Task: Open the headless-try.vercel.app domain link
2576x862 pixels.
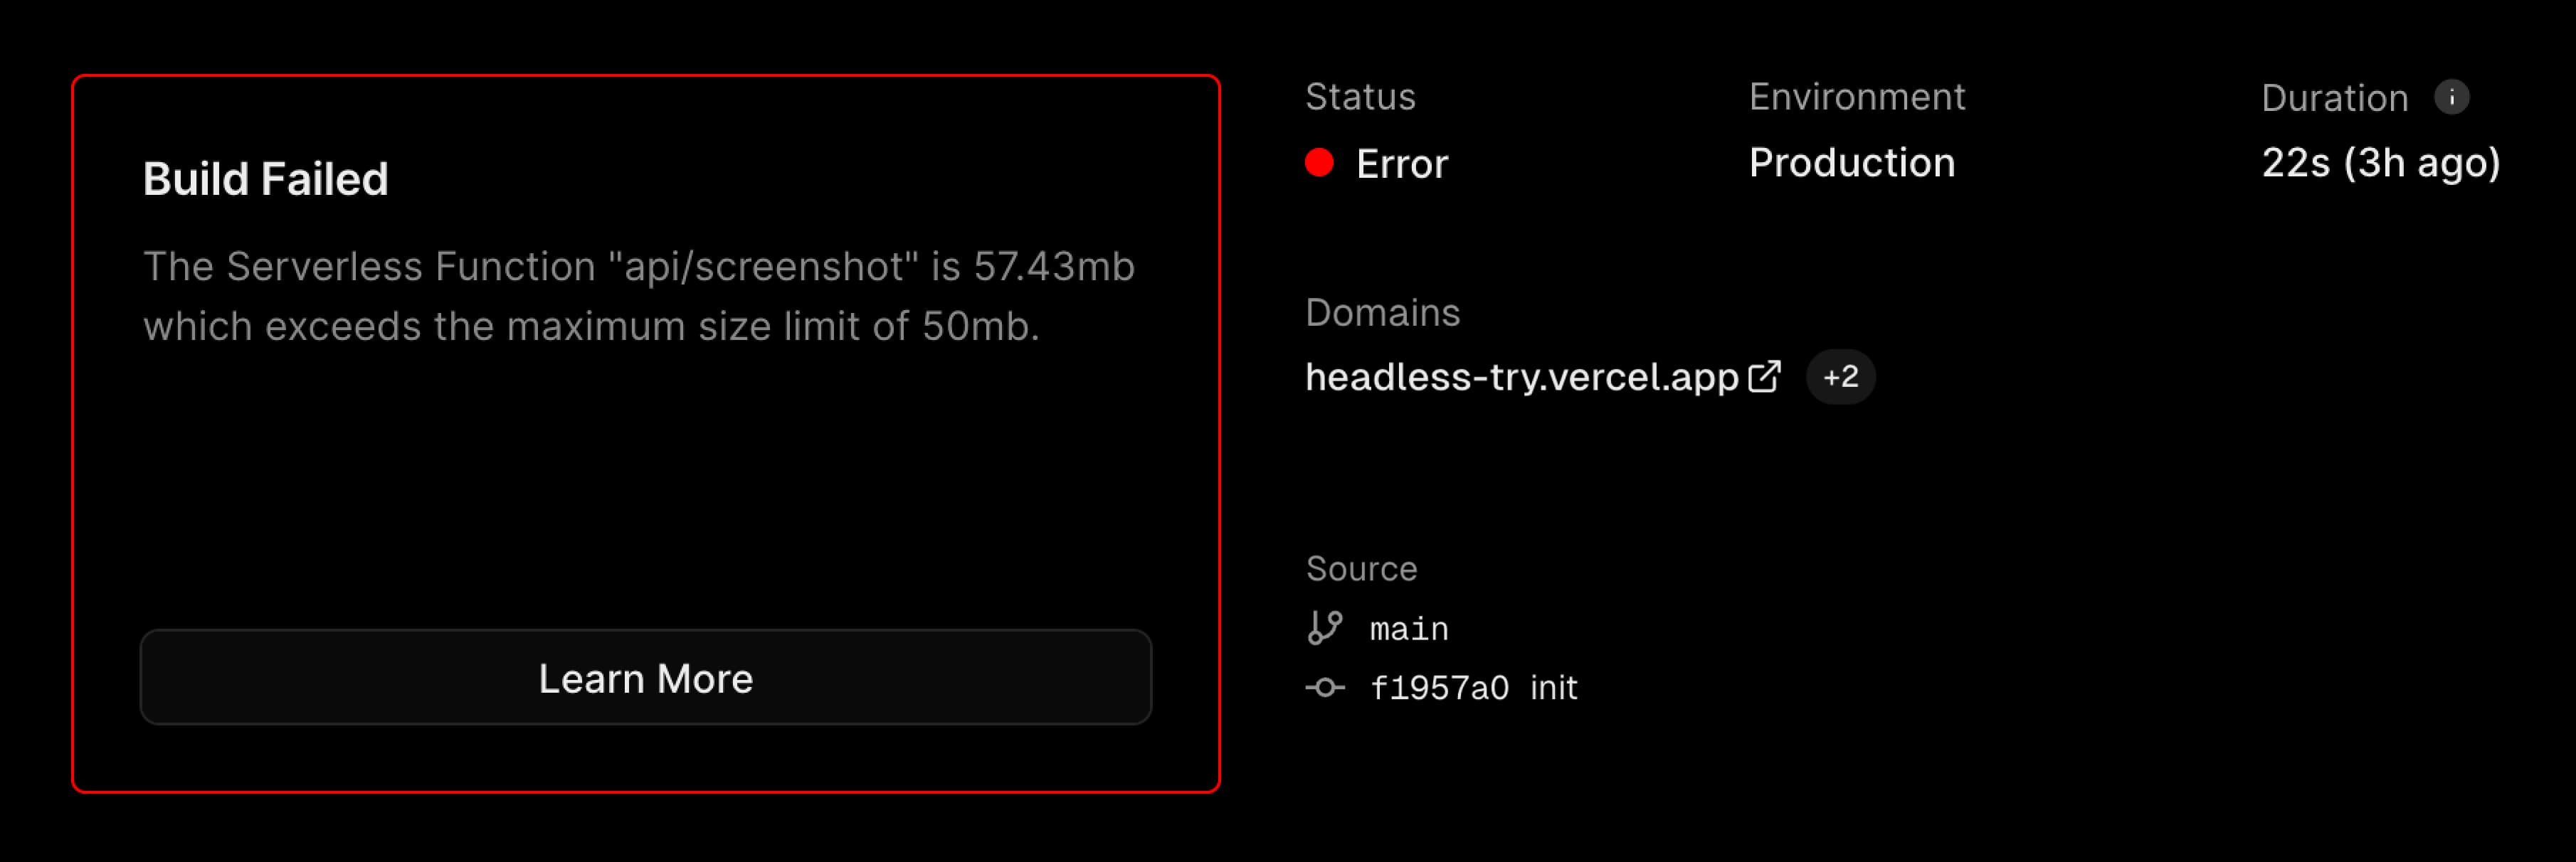Action: [x=1522, y=377]
